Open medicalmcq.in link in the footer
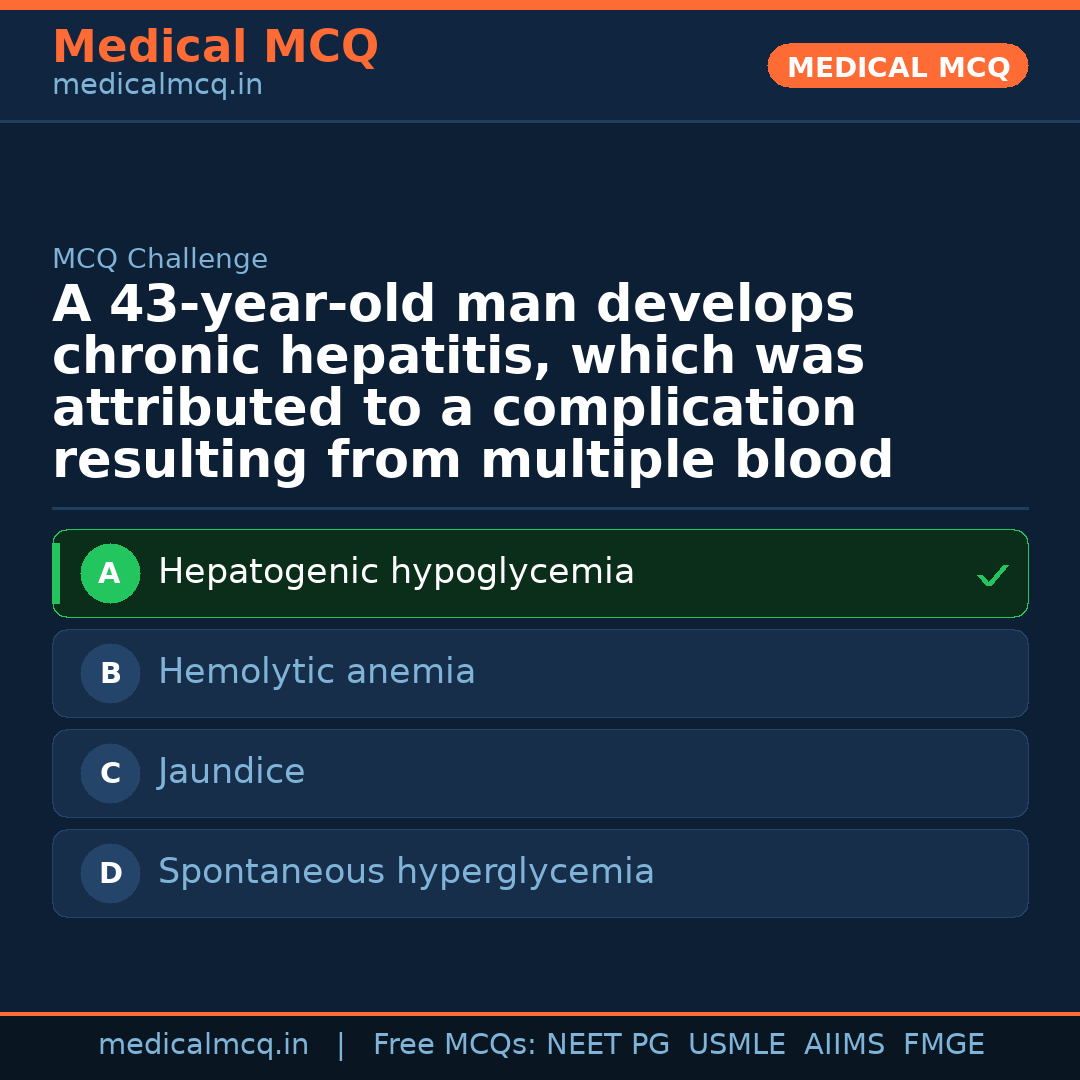This screenshot has height=1080, width=1080. click(x=203, y=1045)
